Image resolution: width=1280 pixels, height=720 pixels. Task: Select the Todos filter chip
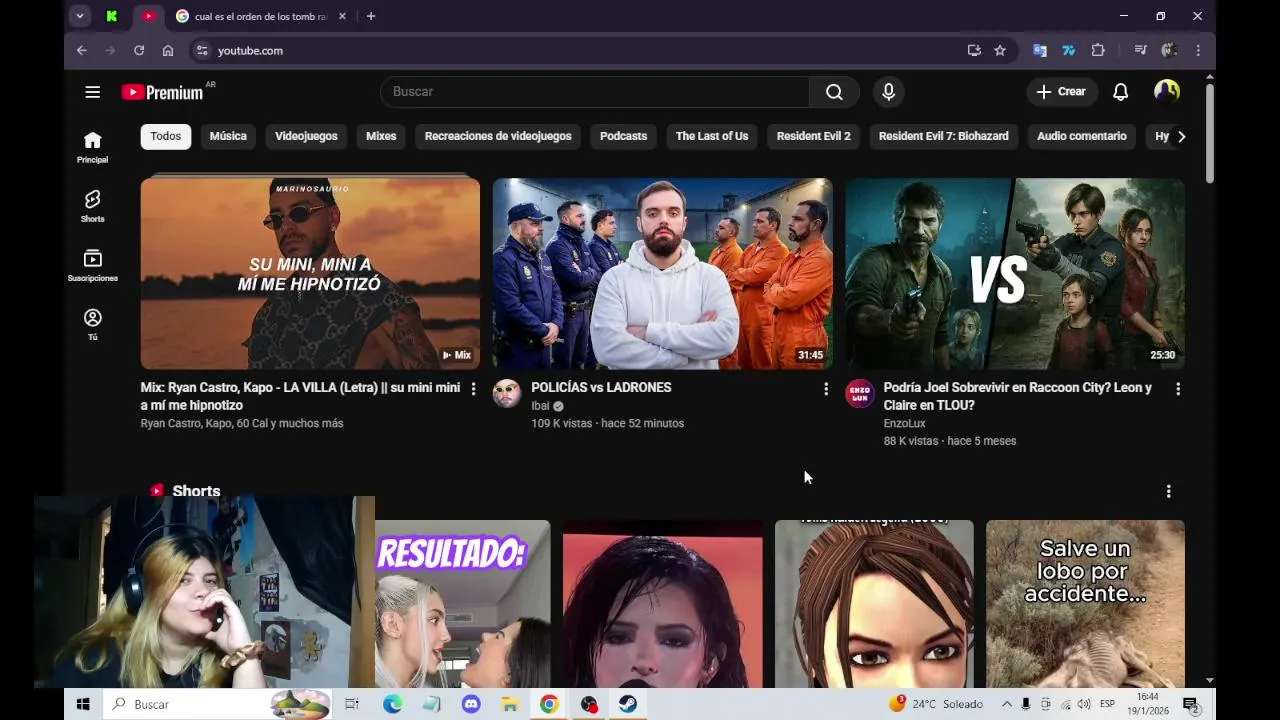(166, 136)
